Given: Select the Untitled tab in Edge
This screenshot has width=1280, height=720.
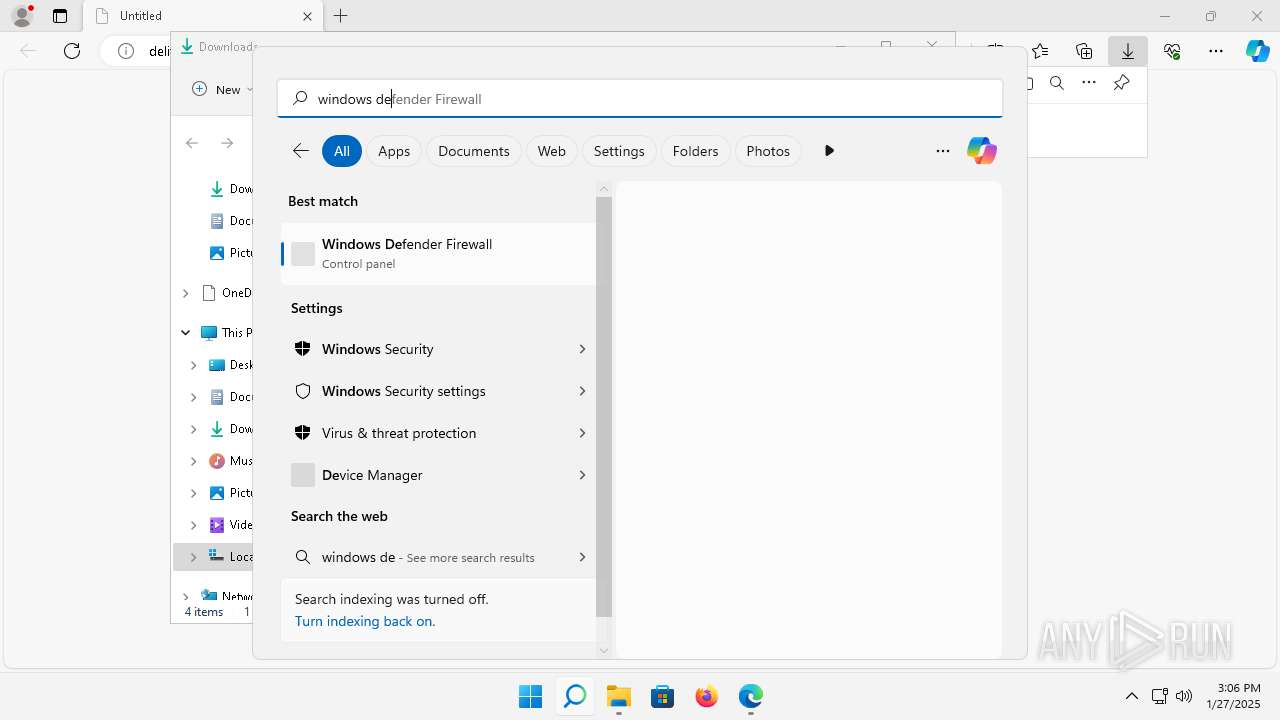Looking at the screenshot, I should pyautogui.click(x=202, y=16).
